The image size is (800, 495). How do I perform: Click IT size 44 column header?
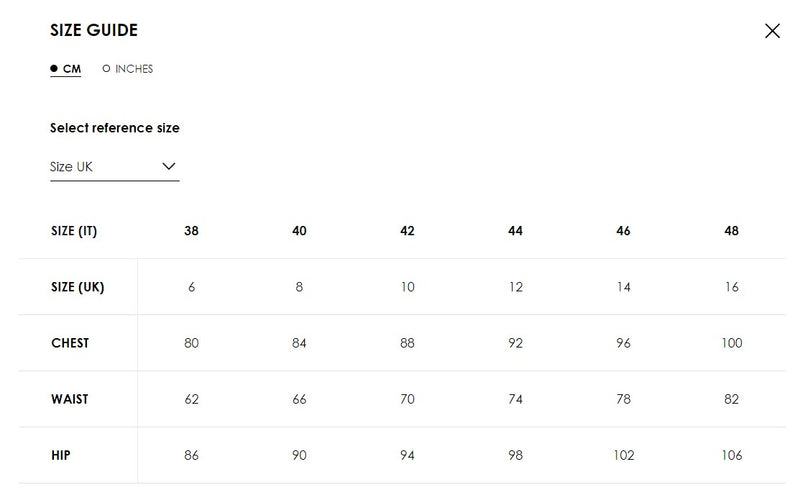tap(515, 231)
